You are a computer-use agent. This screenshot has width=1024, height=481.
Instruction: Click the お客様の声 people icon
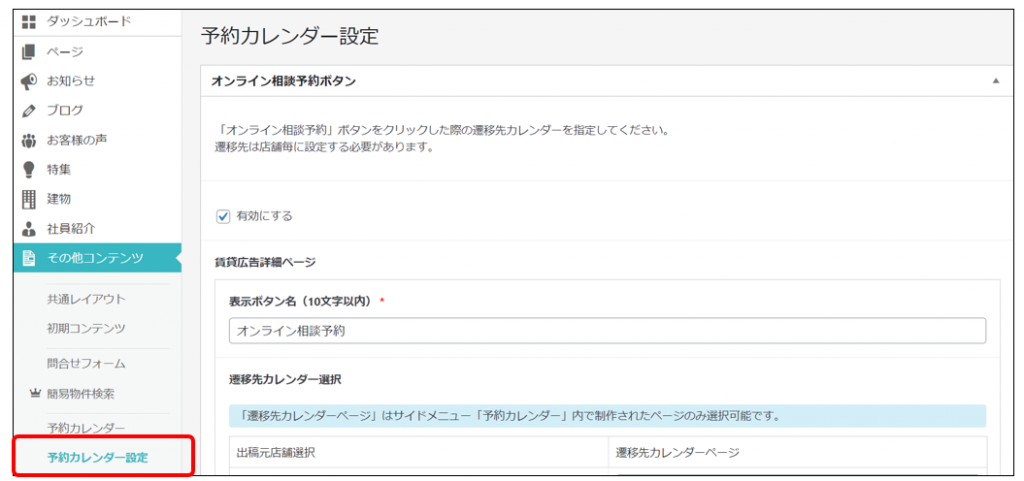point(29,140)
